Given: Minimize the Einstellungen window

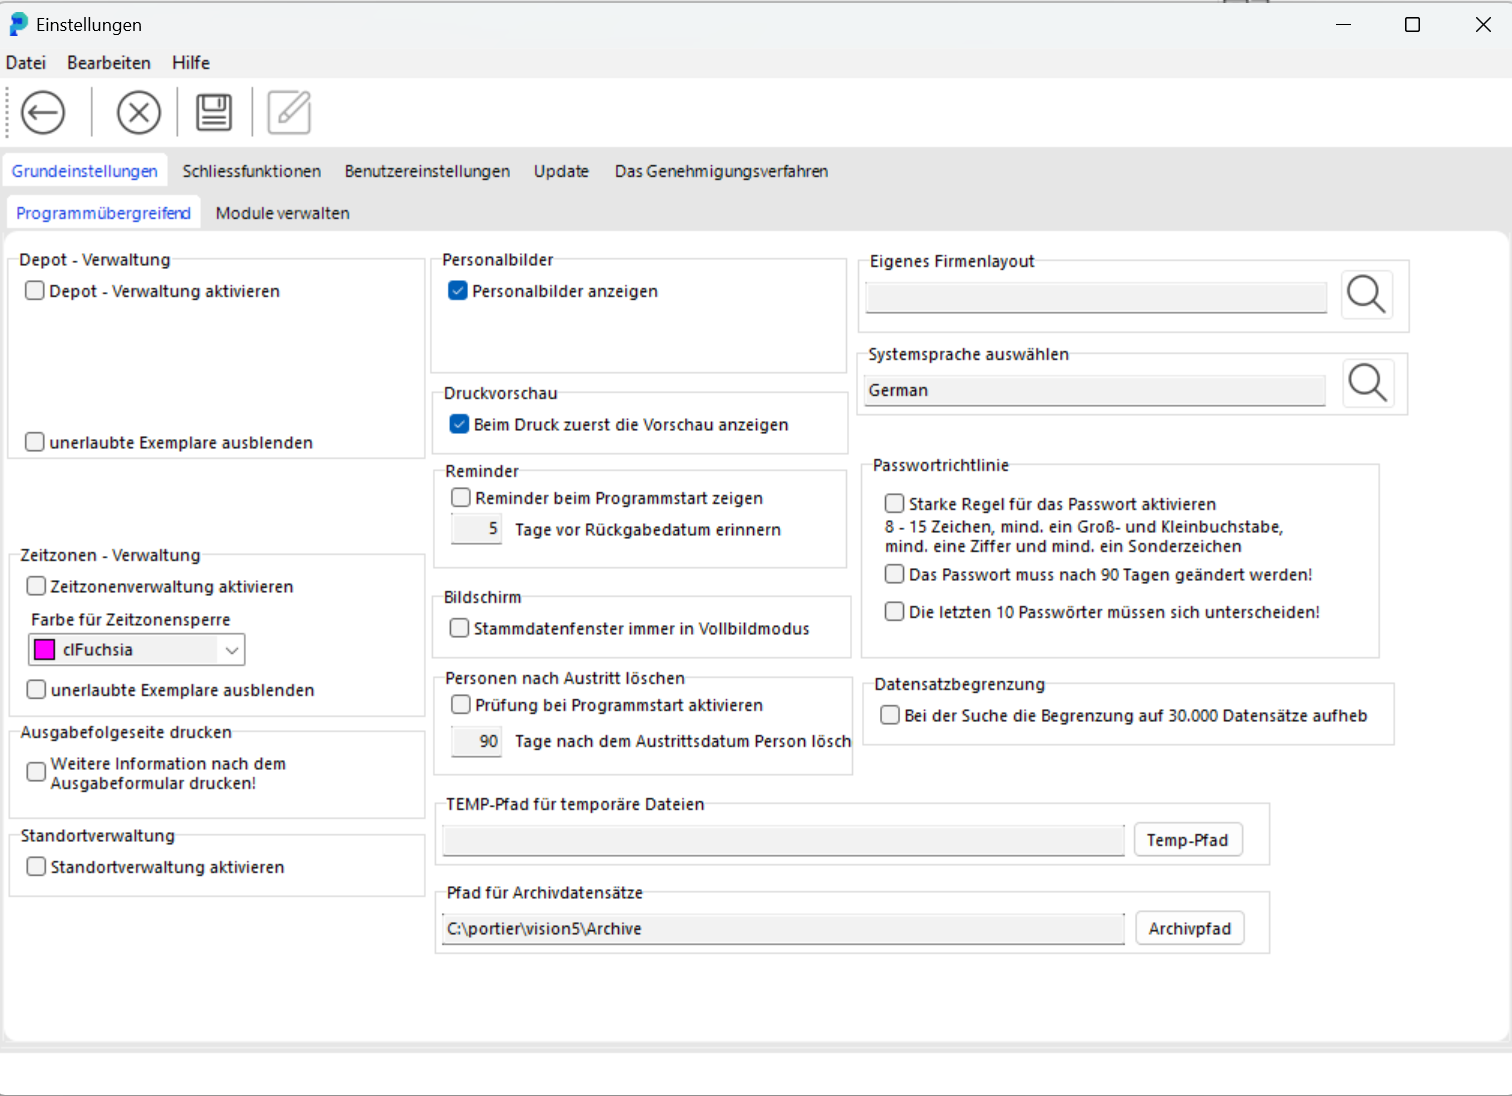Looking at the screenshot, I should coord(1343,24).
